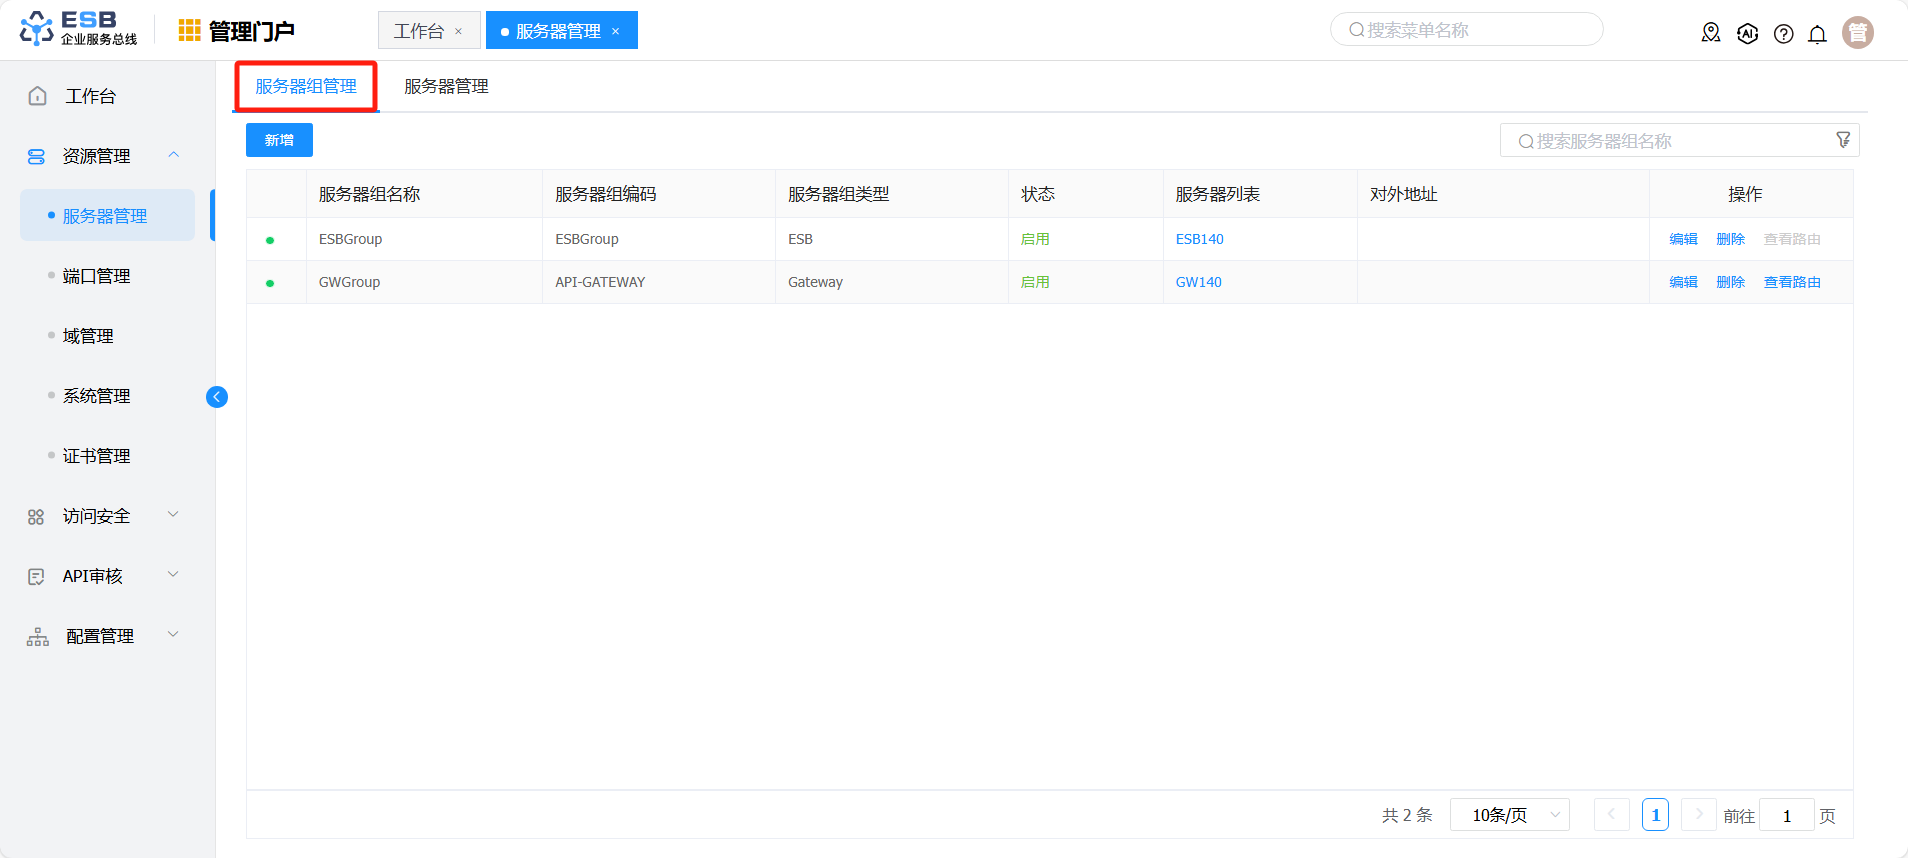Switch to the 服务器管理 sub-tab
1908x858 pixels.
tap(446, 87)
